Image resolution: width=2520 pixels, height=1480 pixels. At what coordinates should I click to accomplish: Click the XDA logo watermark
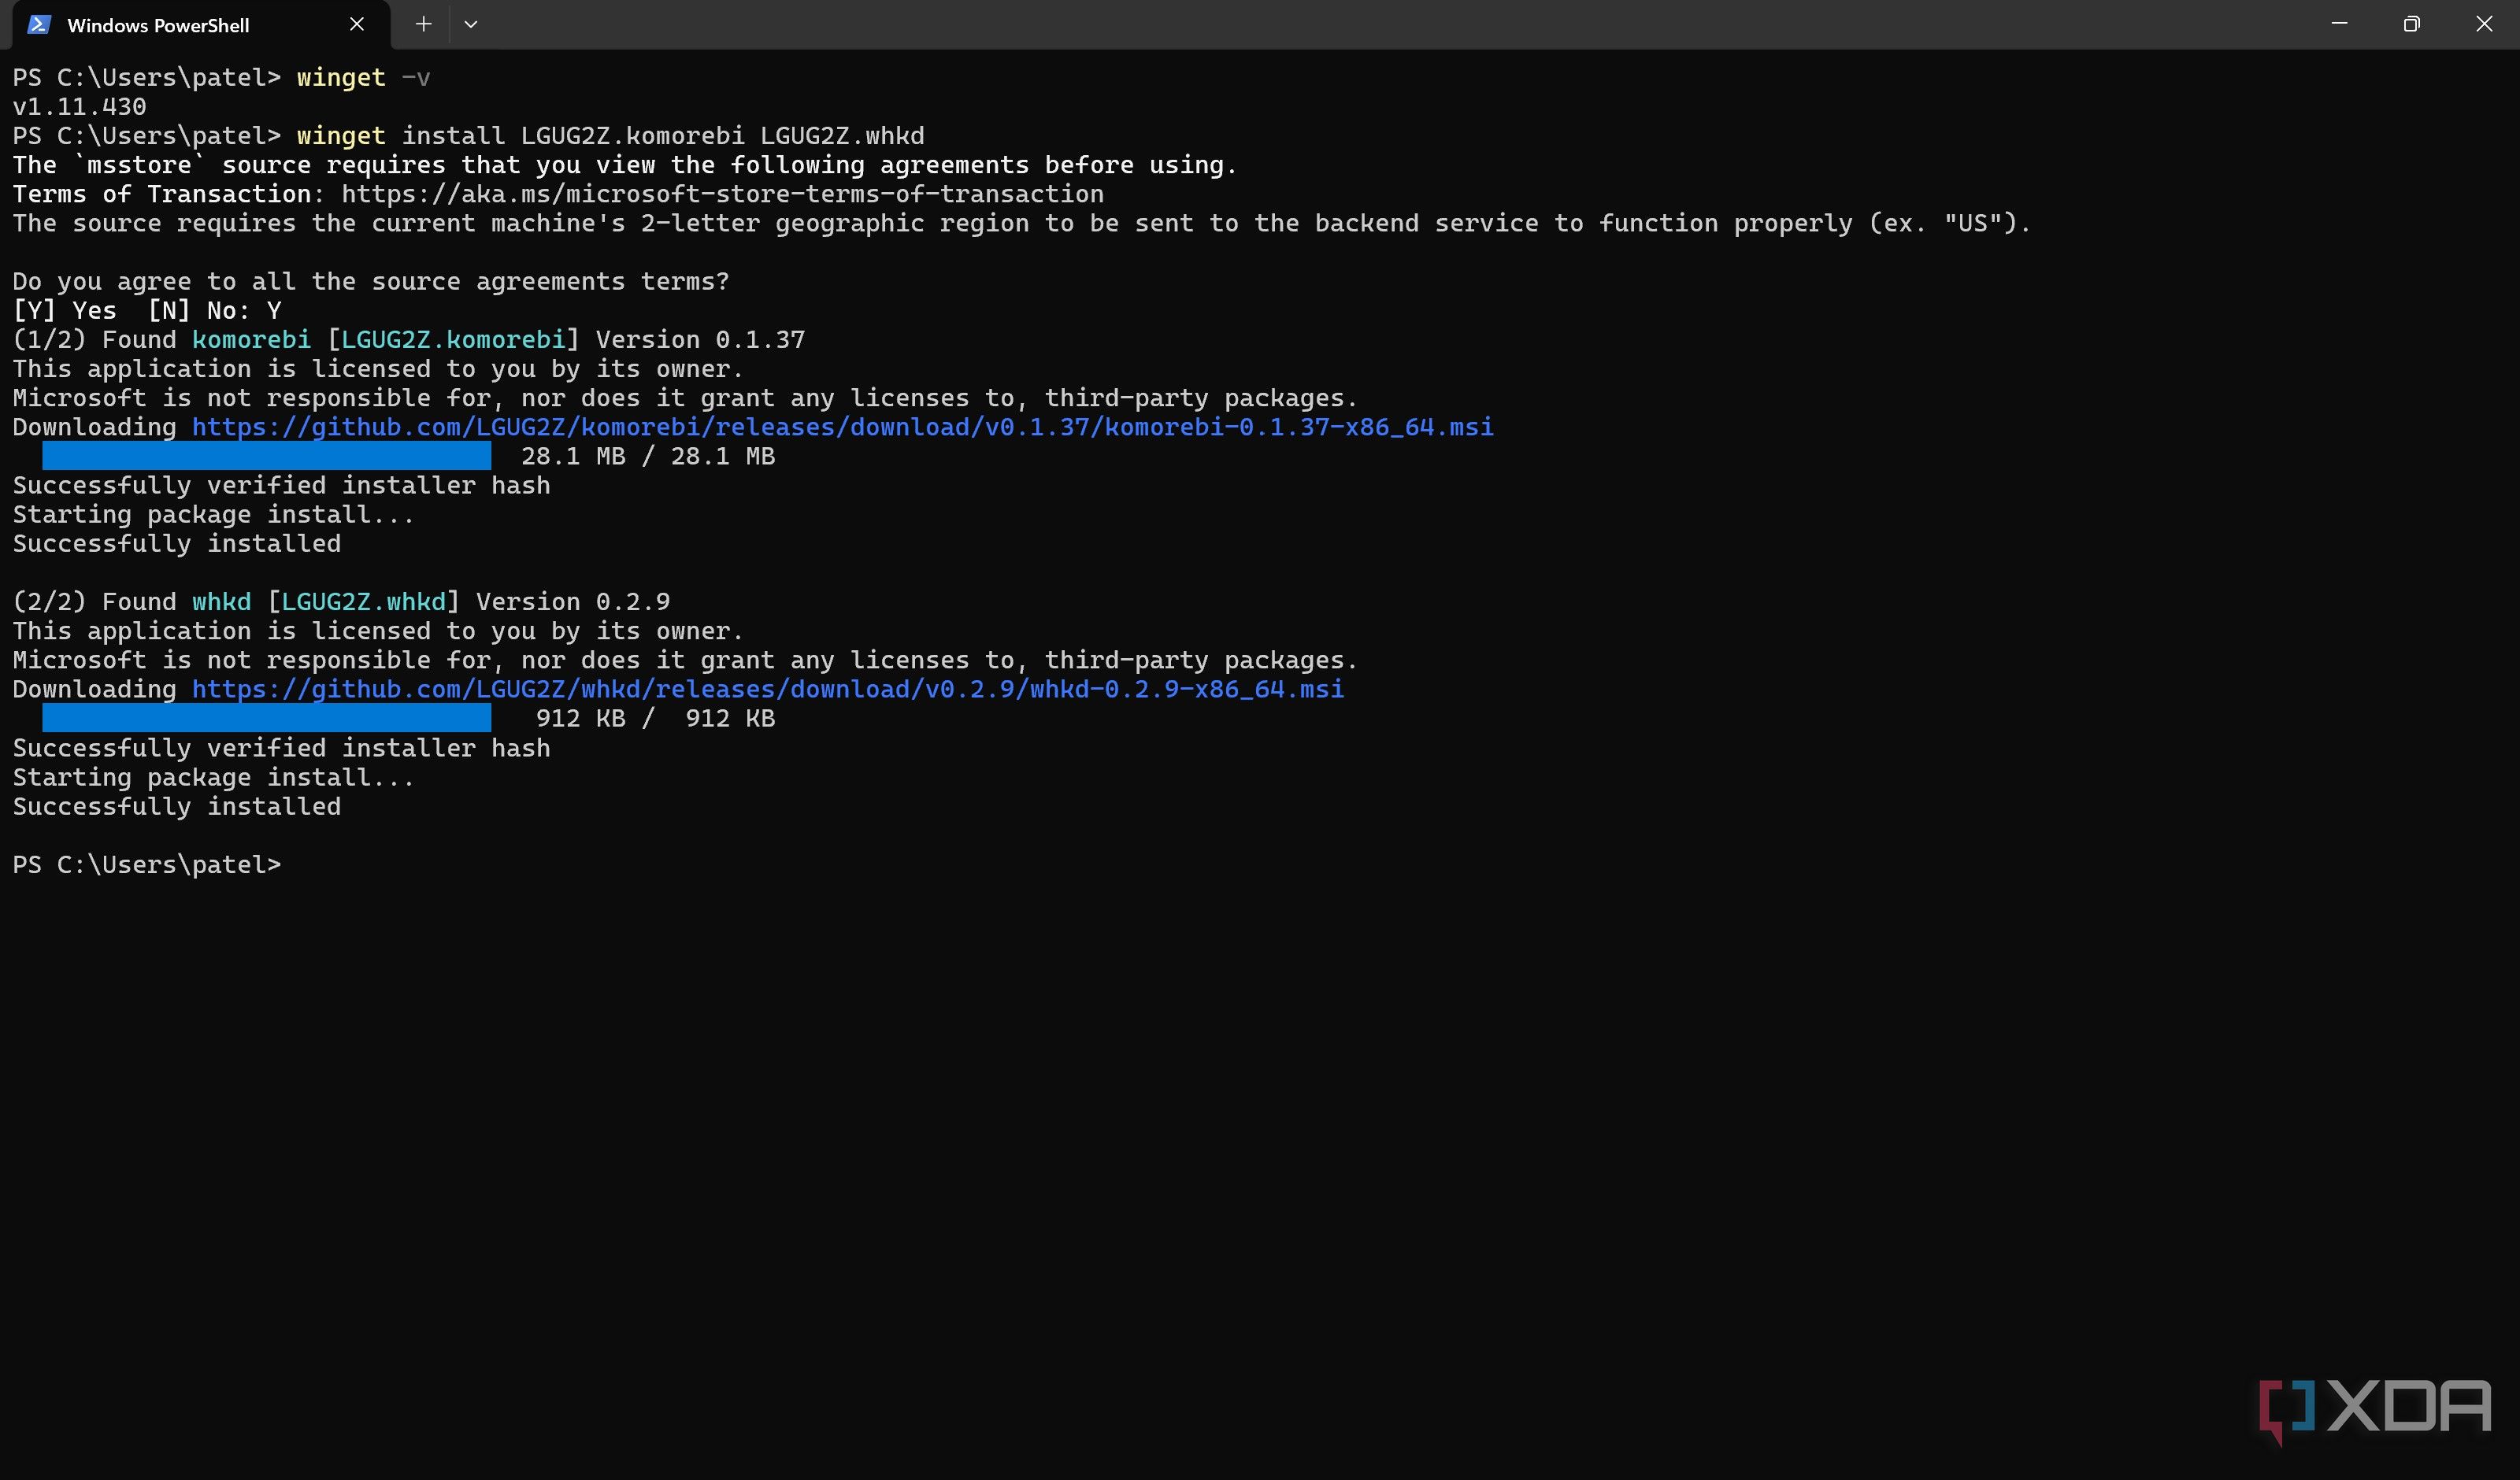(2374, 1409)
